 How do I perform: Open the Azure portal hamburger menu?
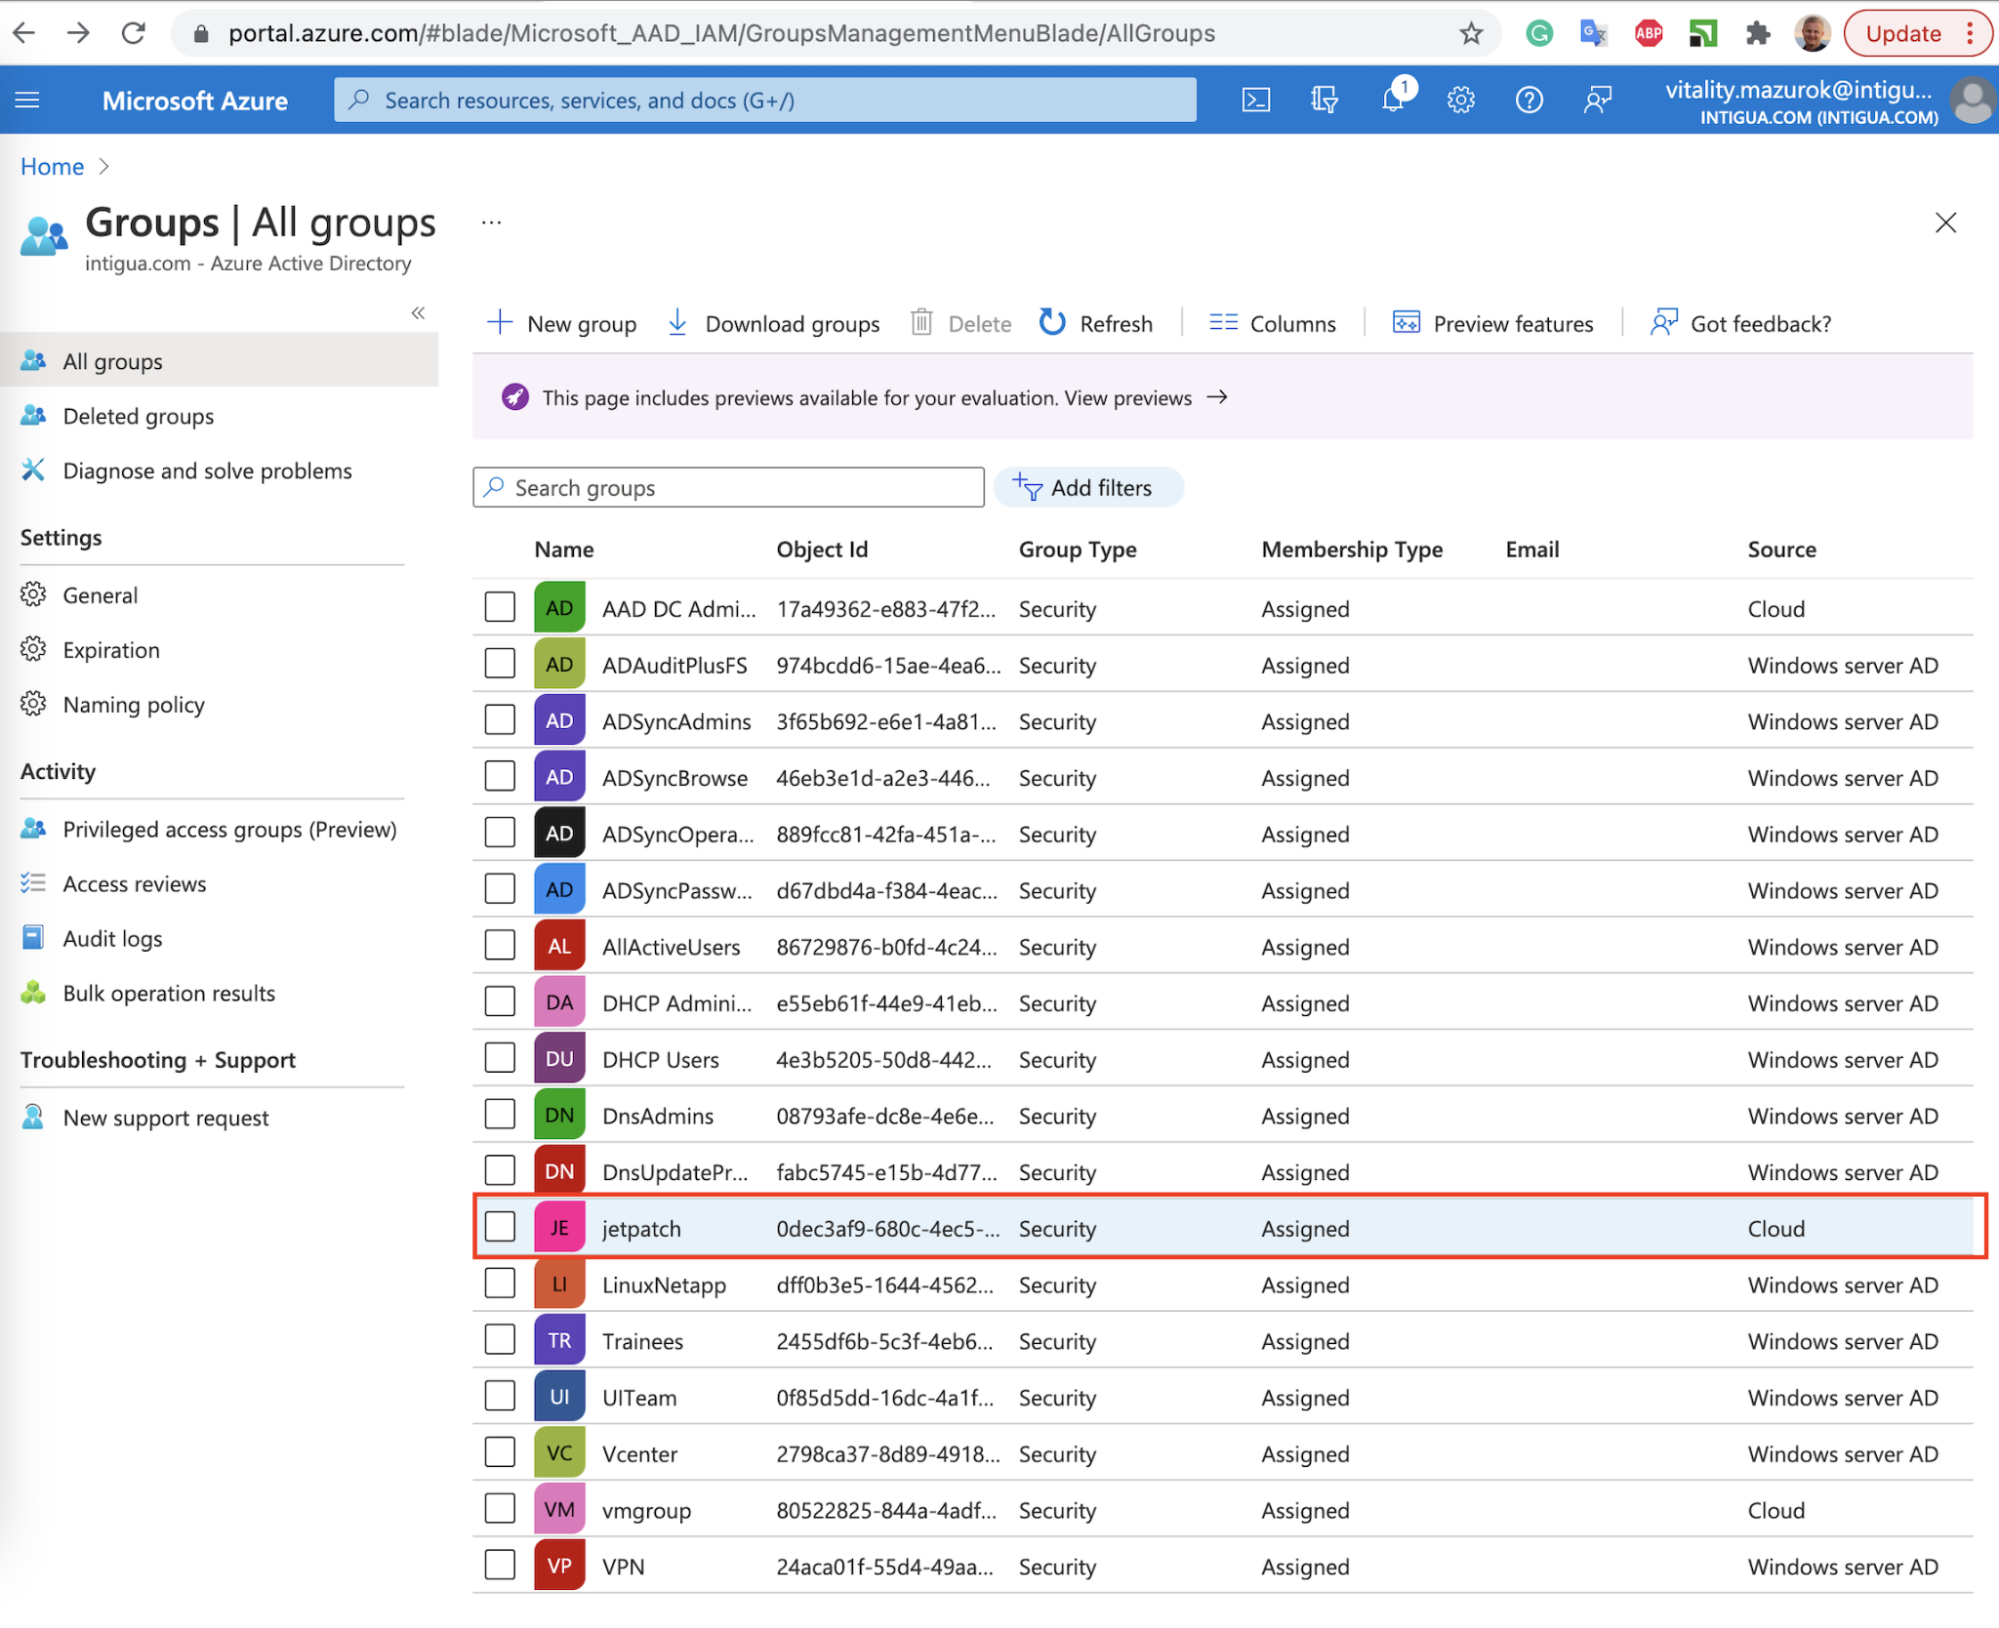[x=28, y=100]
